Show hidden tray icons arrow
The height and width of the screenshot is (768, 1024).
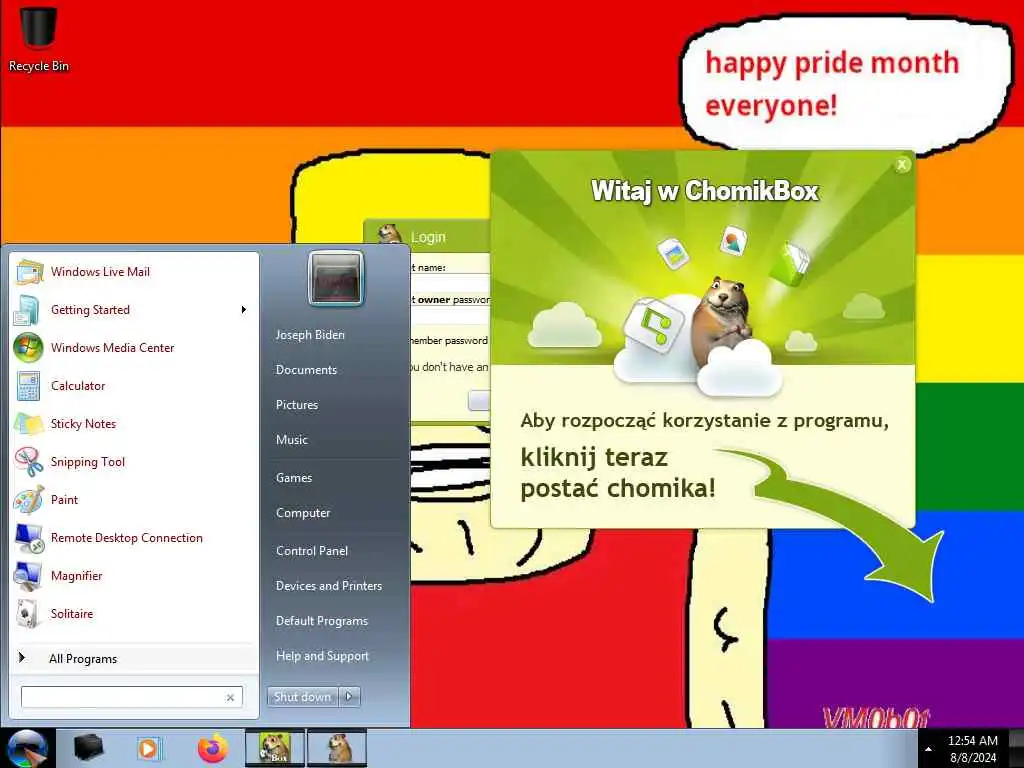click(928, 749)
